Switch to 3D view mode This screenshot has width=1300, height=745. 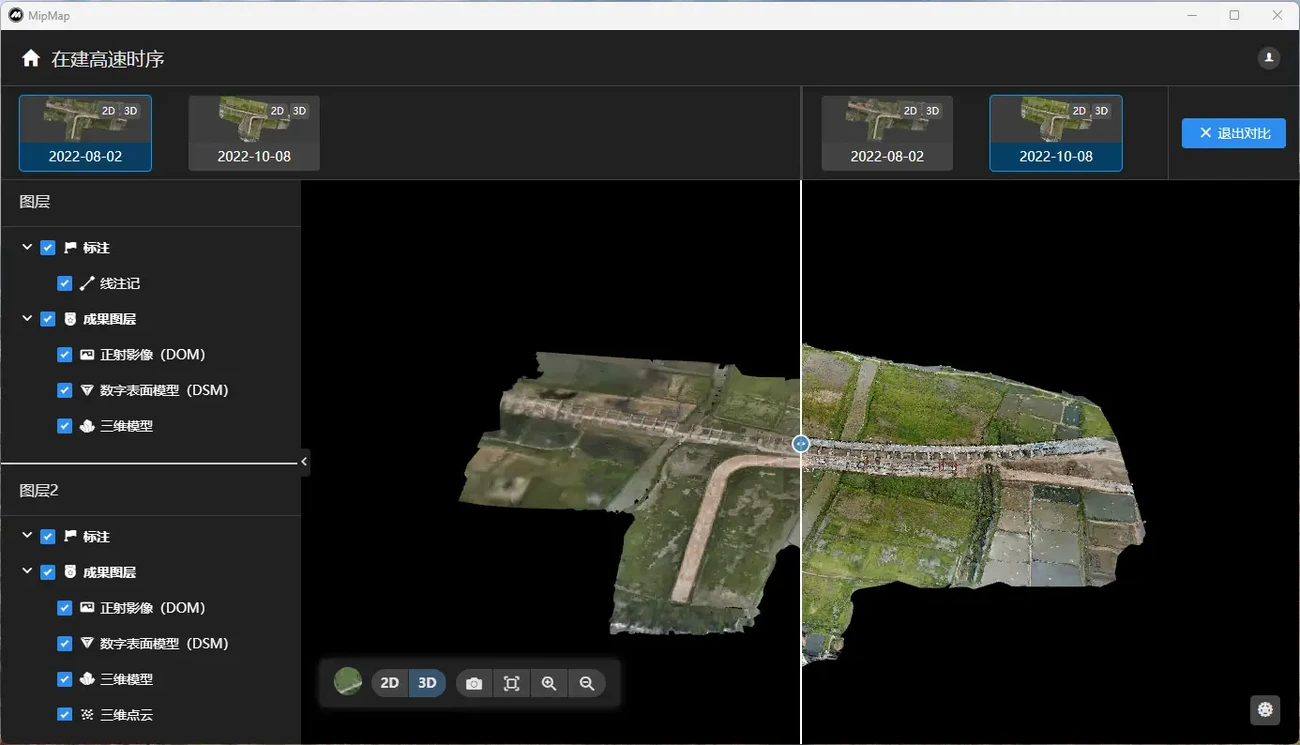click(427, 683)
